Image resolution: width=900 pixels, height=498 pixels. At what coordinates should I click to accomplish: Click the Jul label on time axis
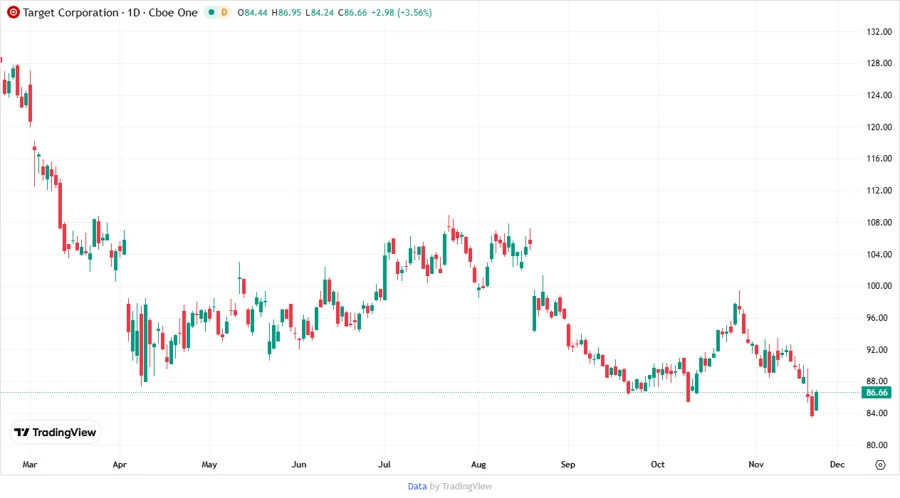(385, 464)
